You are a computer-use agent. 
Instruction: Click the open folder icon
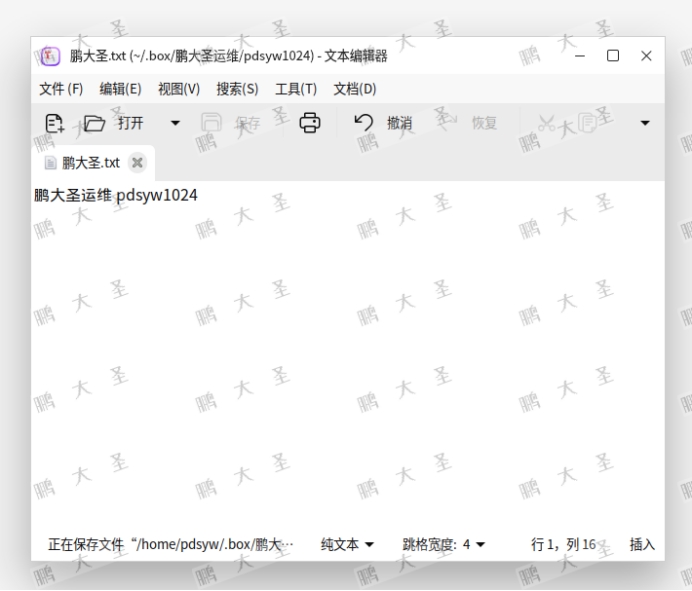tap(94, 123)
